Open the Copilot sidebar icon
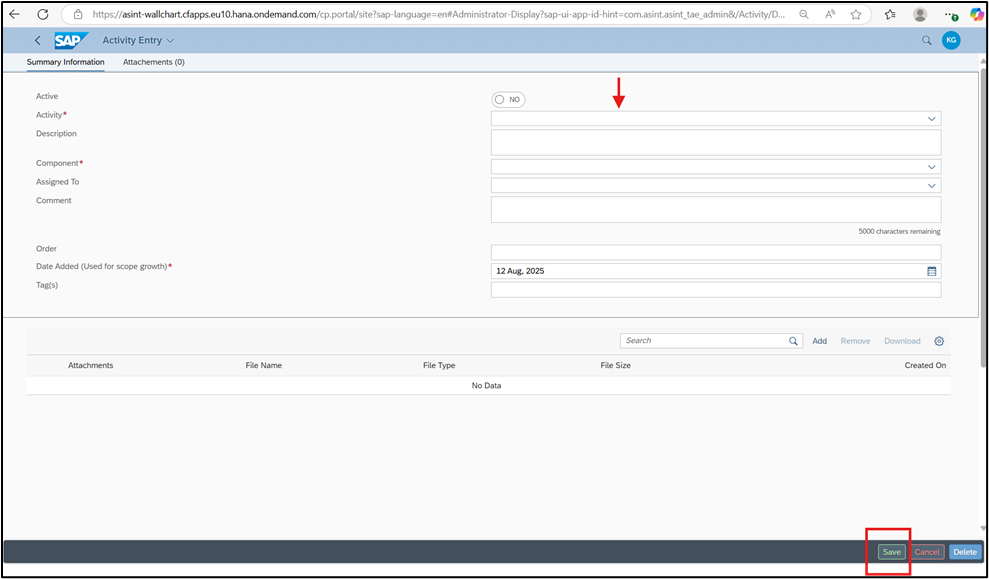Image resolution: width=989 pixels, height=579 pixels. tap(976, 14)
